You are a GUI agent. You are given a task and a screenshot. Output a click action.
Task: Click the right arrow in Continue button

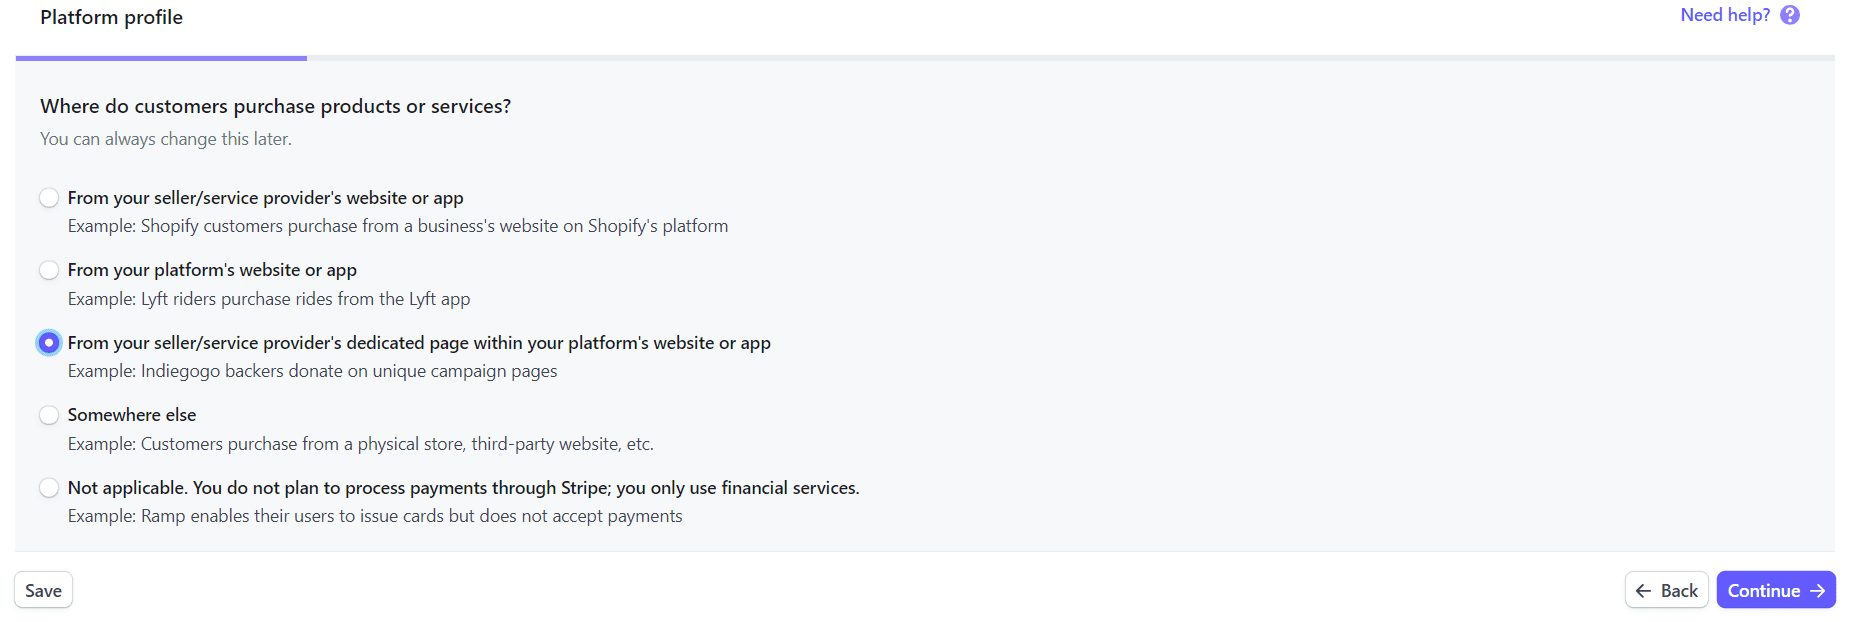pyautogui.click(x=1817, y=591)
